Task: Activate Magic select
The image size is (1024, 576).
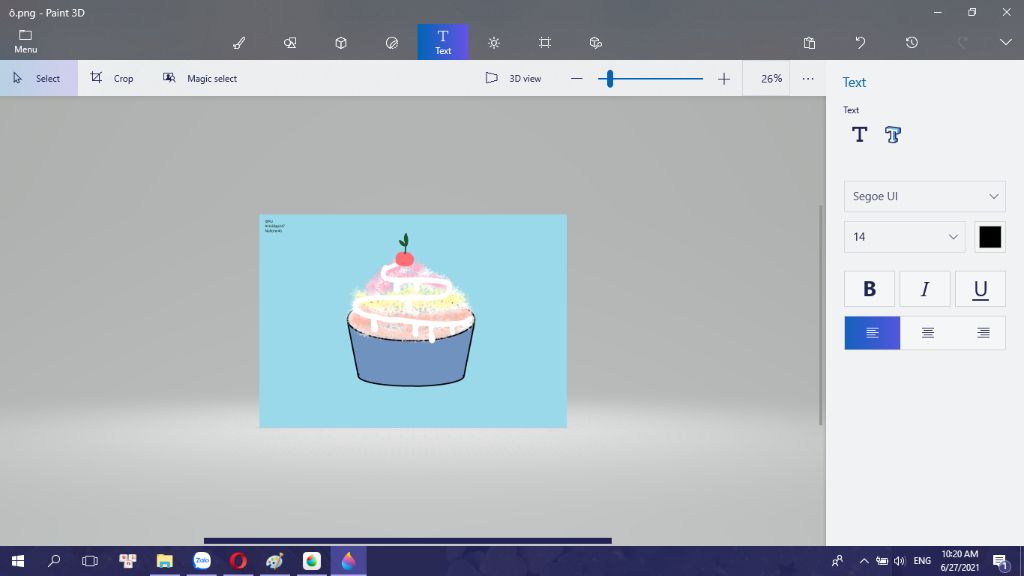Action: pos(200,78)
